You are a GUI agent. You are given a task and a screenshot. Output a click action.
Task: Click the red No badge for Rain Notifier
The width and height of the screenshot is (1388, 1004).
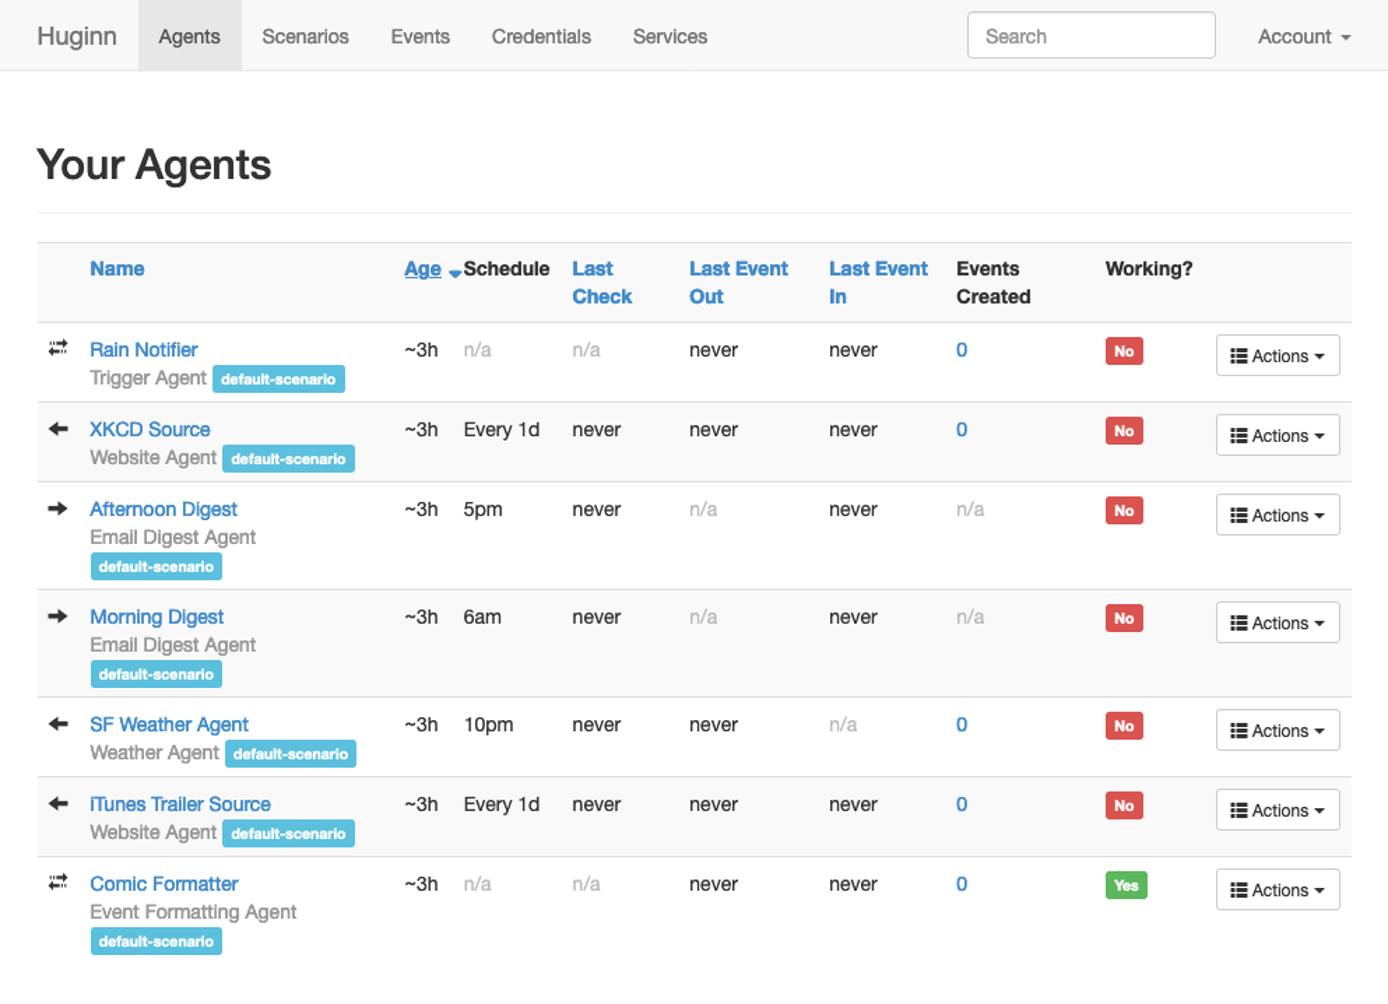tap(1123, 351)
